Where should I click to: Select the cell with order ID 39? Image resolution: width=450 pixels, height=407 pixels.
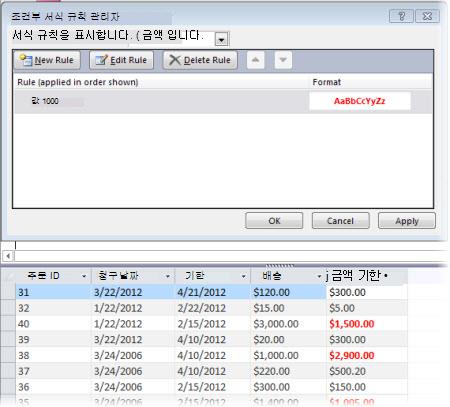click(x=53, y=339)
